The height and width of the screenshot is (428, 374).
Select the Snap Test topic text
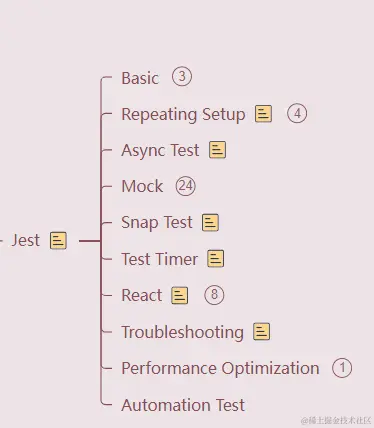tap(157, 223)
